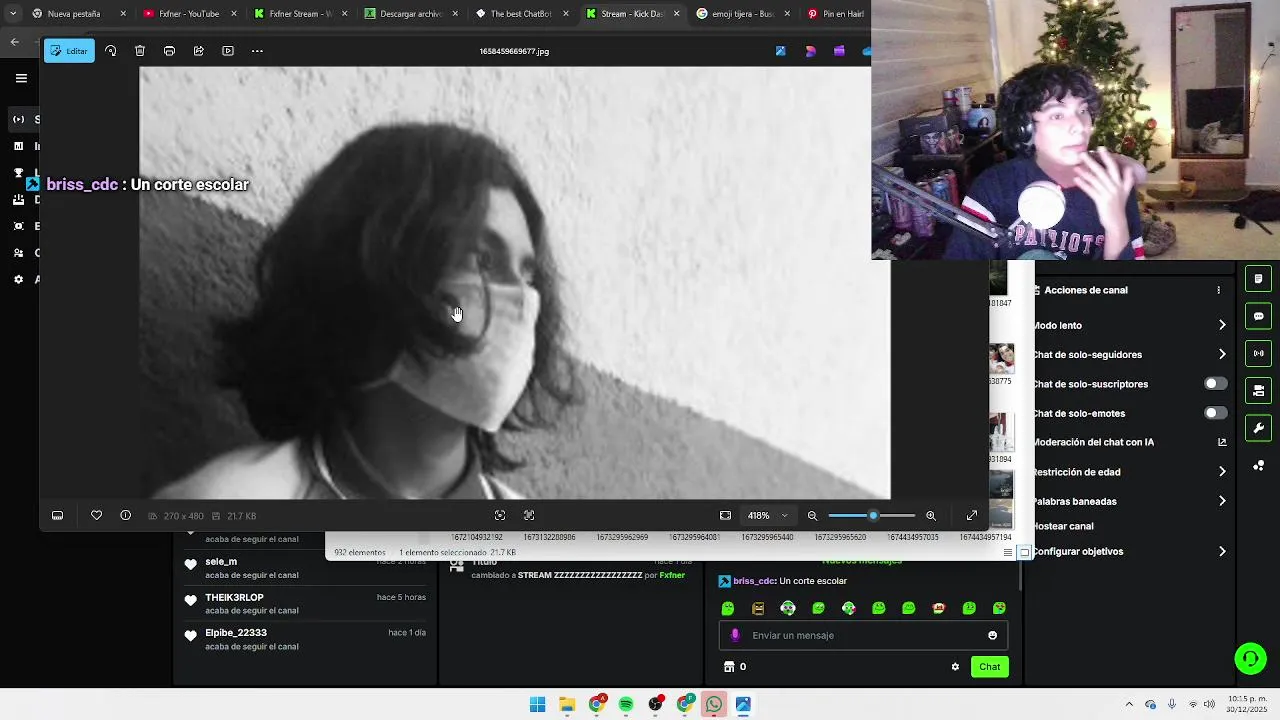
Task: Switch to emoji tijera Google tab
Action: click(x=742, y=14)
